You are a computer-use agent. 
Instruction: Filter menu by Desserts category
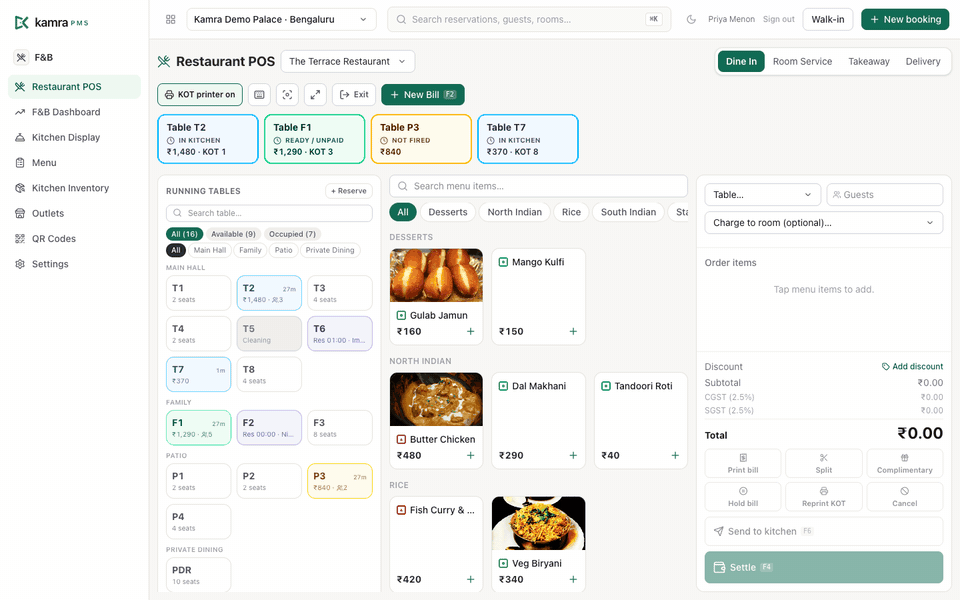[x=448, y=212]
